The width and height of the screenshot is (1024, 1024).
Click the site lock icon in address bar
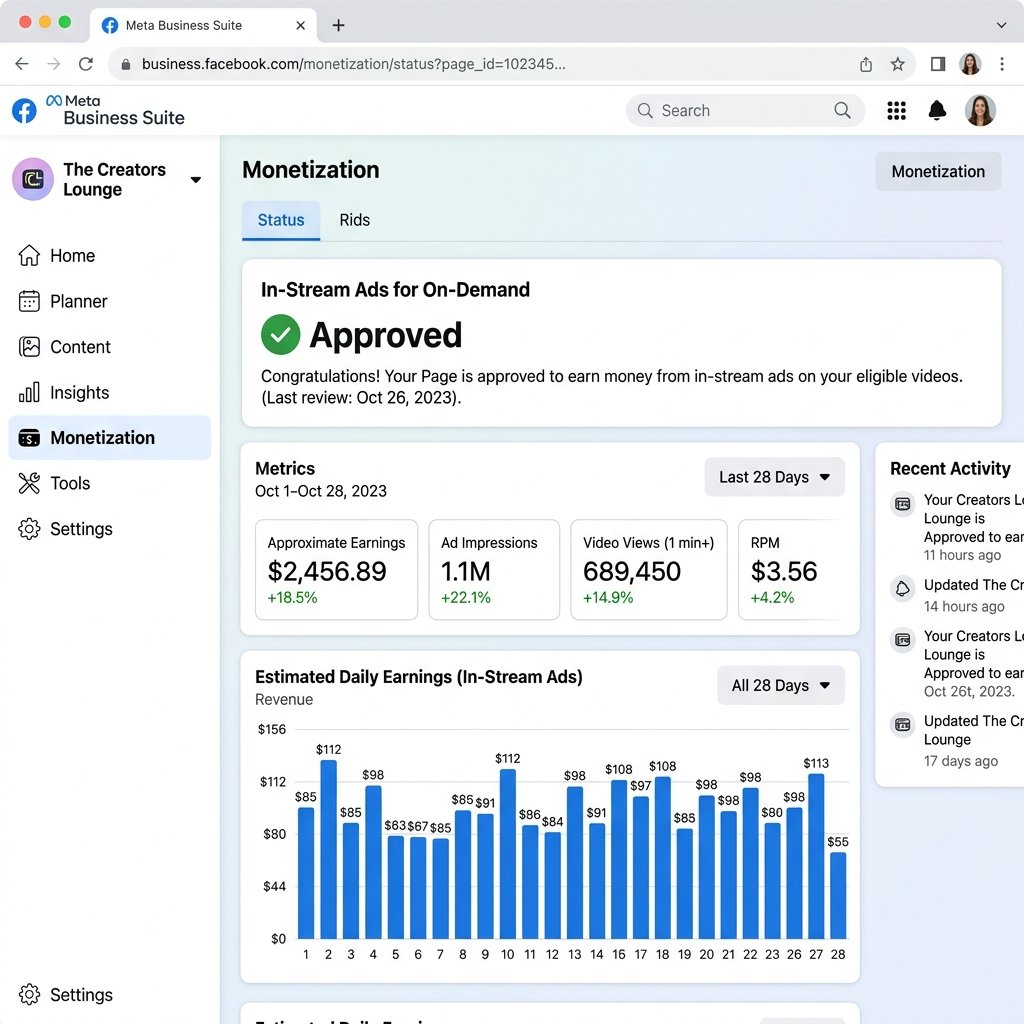point(126,64)
